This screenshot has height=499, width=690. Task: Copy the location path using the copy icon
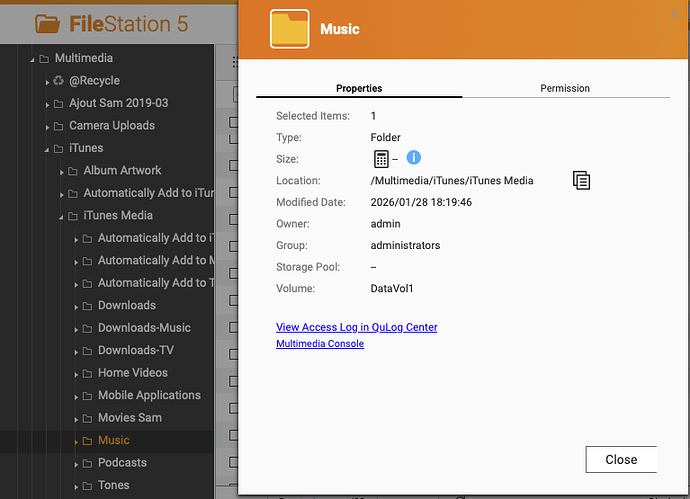[581, 180]
